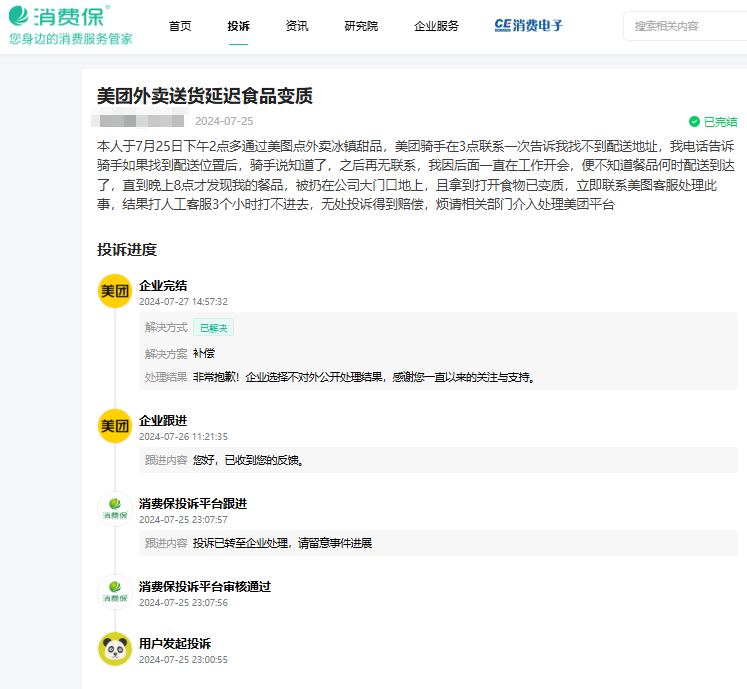Click the 消费保投诉平台跟进 step title
This screenshot has height=689, width=747.
[x=193, y=504]
